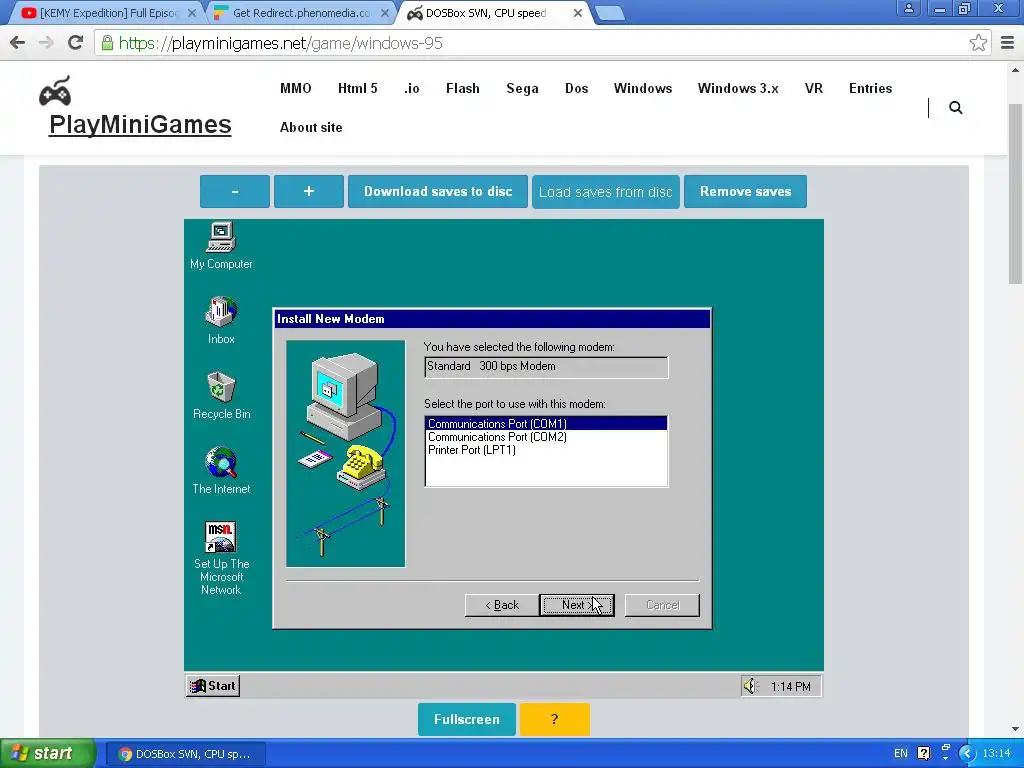Reload the page in Chrome
The image size is (1024, 768).
coord(75,43)
